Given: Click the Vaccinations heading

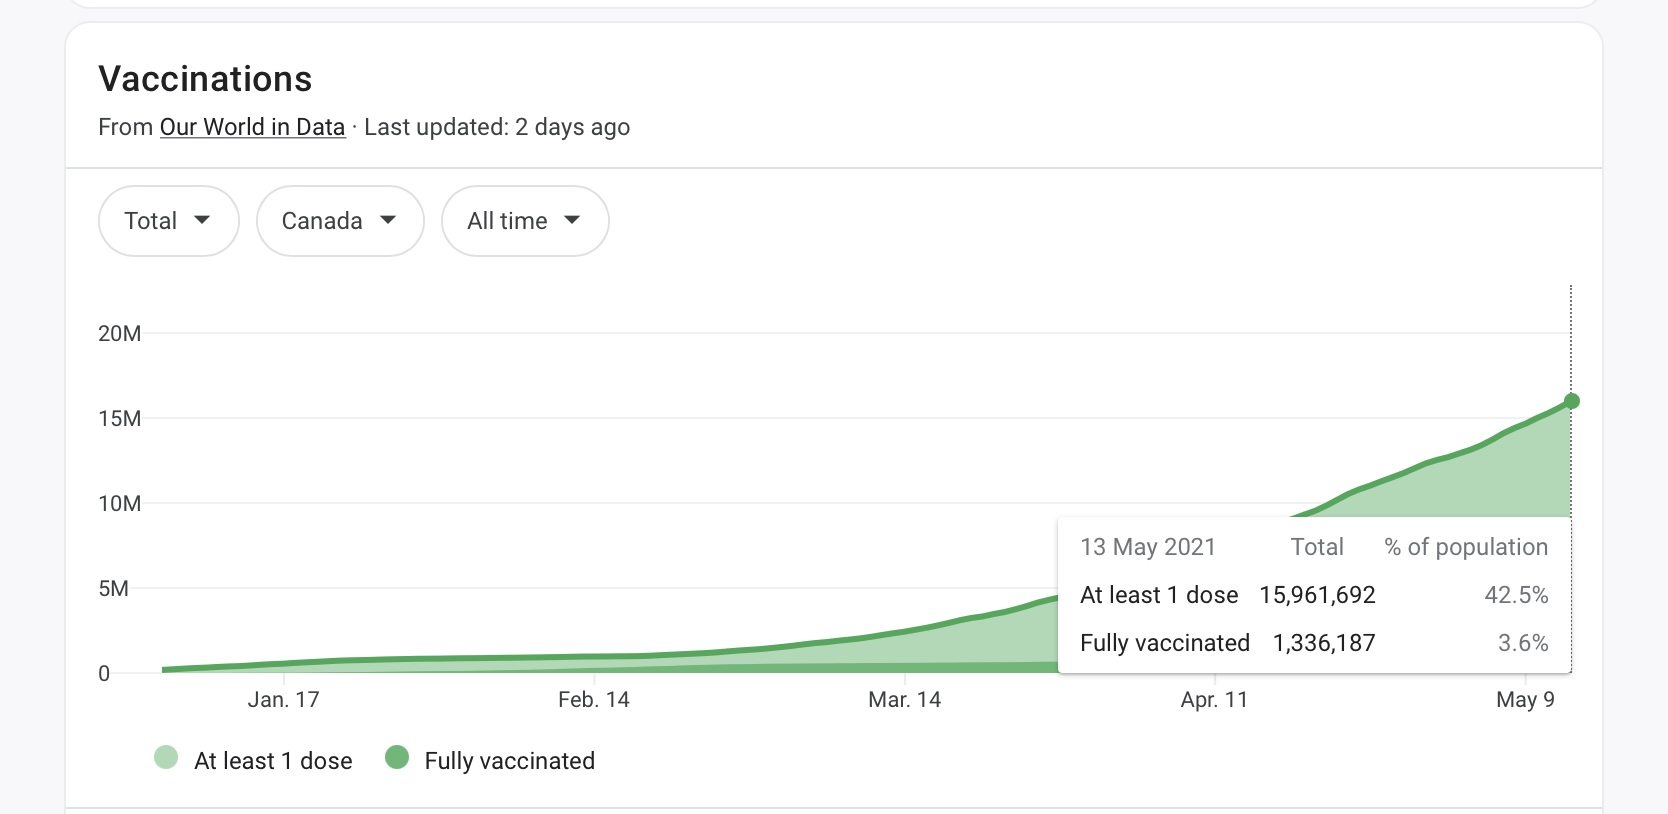Looking at the screenshot, I should pos(205,79).
